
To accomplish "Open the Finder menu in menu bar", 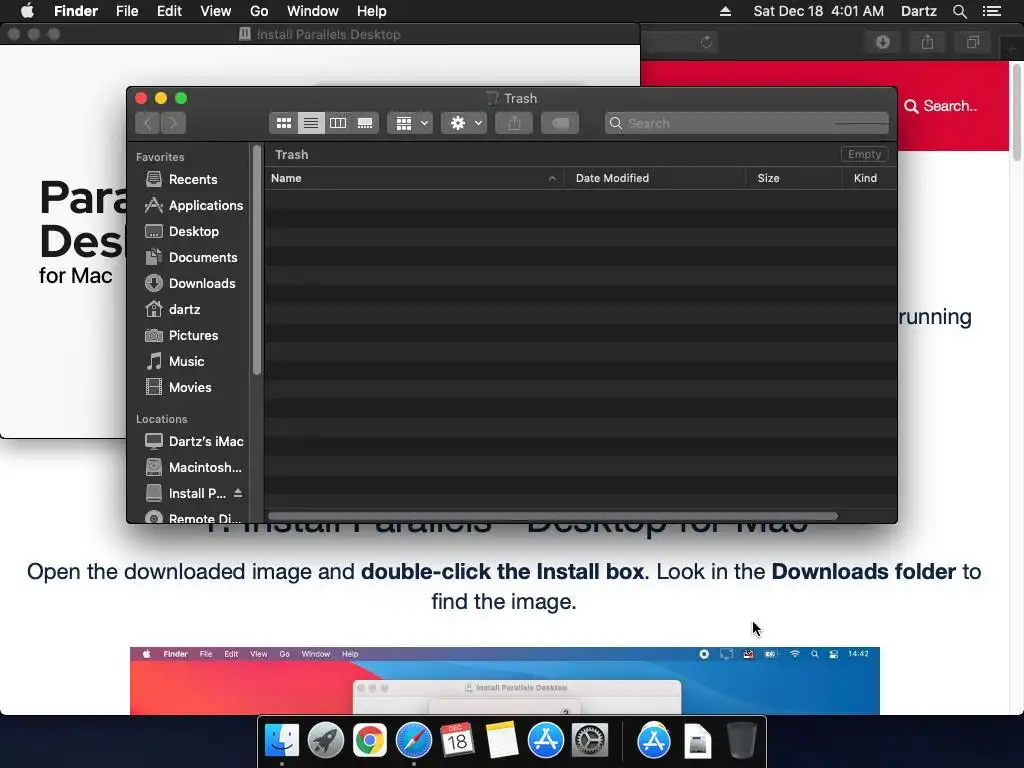I will (76, 11).
